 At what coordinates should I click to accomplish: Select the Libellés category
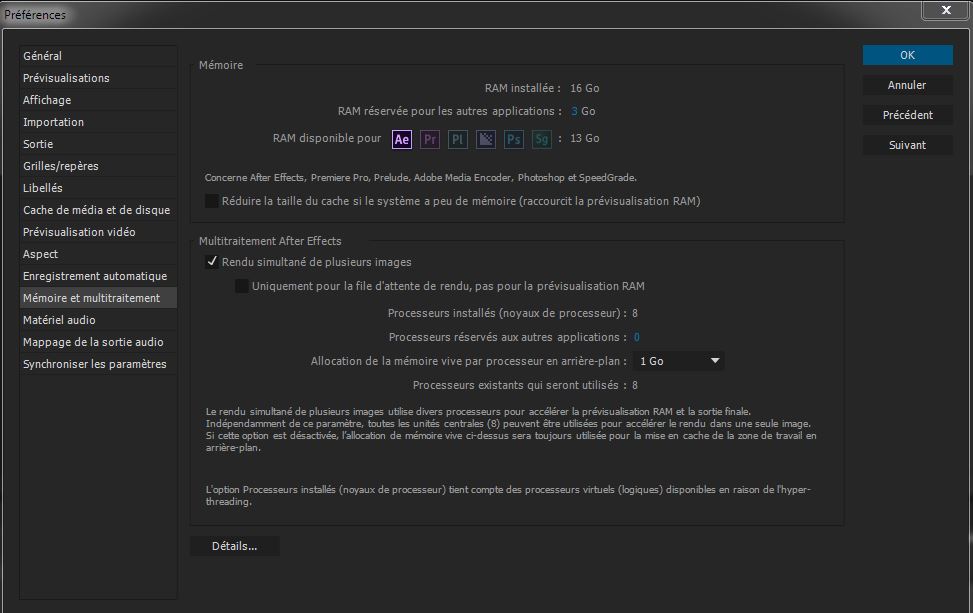[x=98, y=188]
